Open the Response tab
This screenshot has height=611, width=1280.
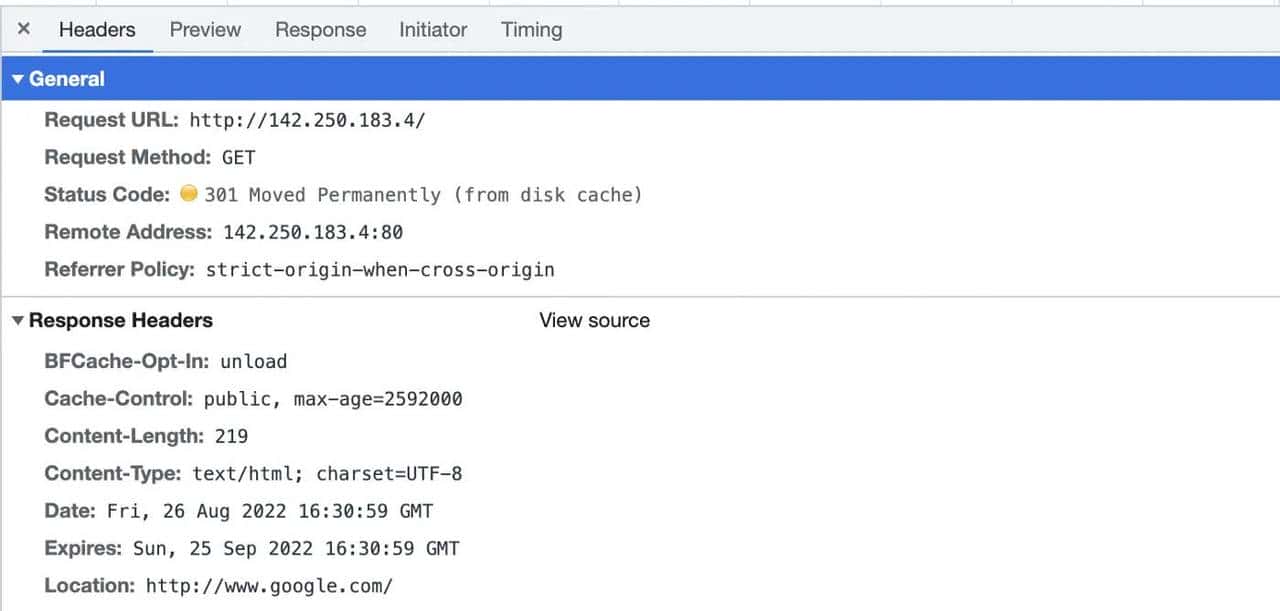320,30
